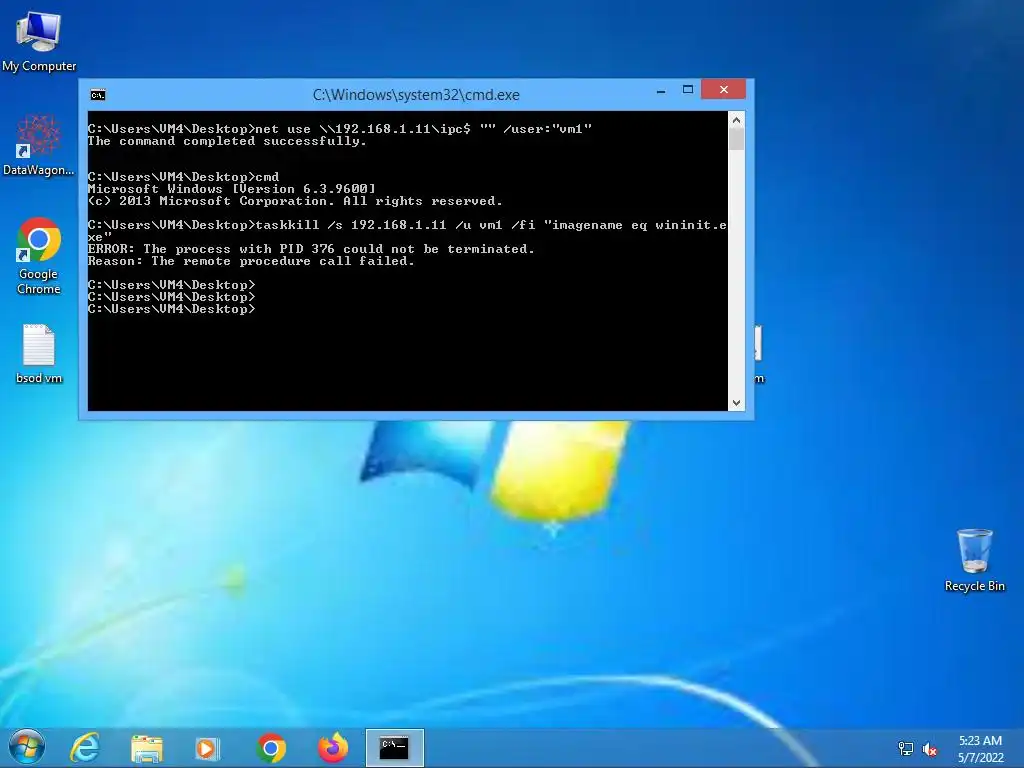Image resolution: width=1024 pixels, height=768 pixels.
Task: Open the My Computer desktop icon
Action: pos(39,41)
